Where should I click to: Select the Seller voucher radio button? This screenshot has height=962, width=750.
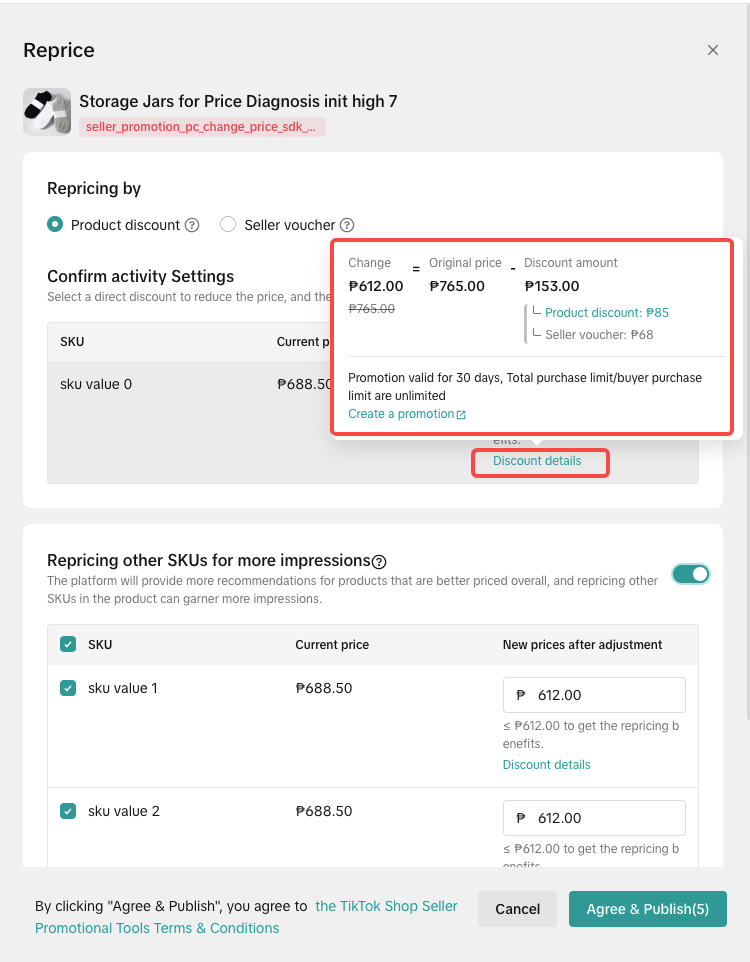click(x=228, y=225)
